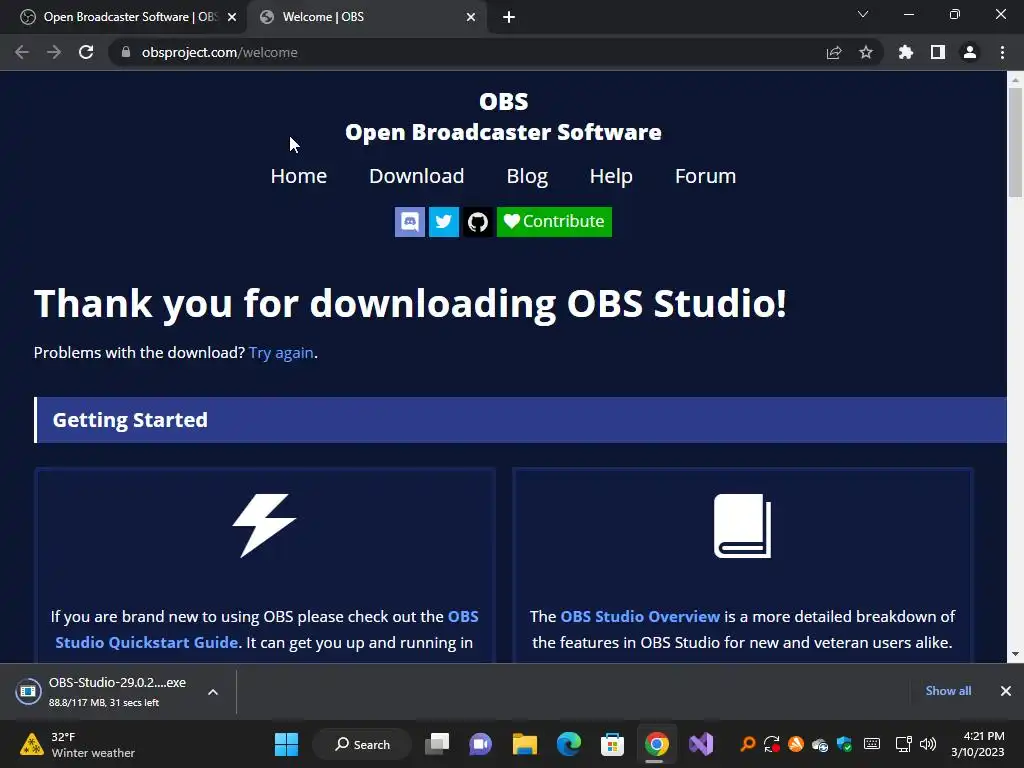Open the Chrome three-dot menu

coord(1002,52)
